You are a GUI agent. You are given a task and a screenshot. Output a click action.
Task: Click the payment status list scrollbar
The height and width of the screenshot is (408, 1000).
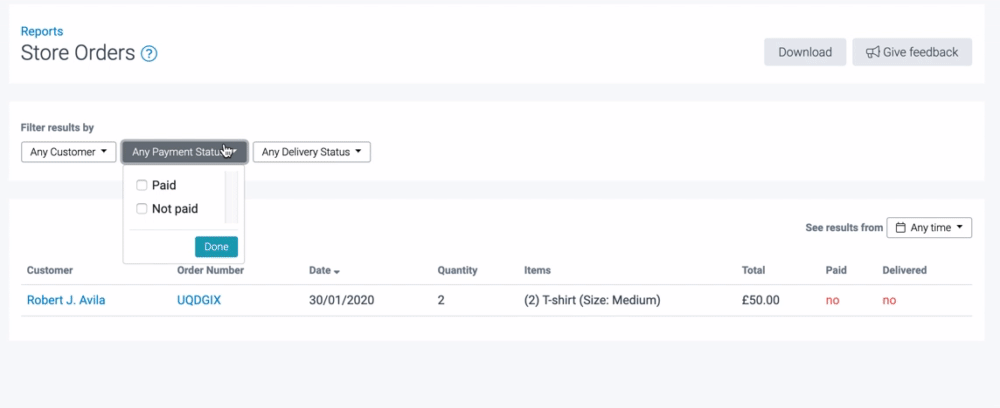pyautogui.click(x=231, y=196)
